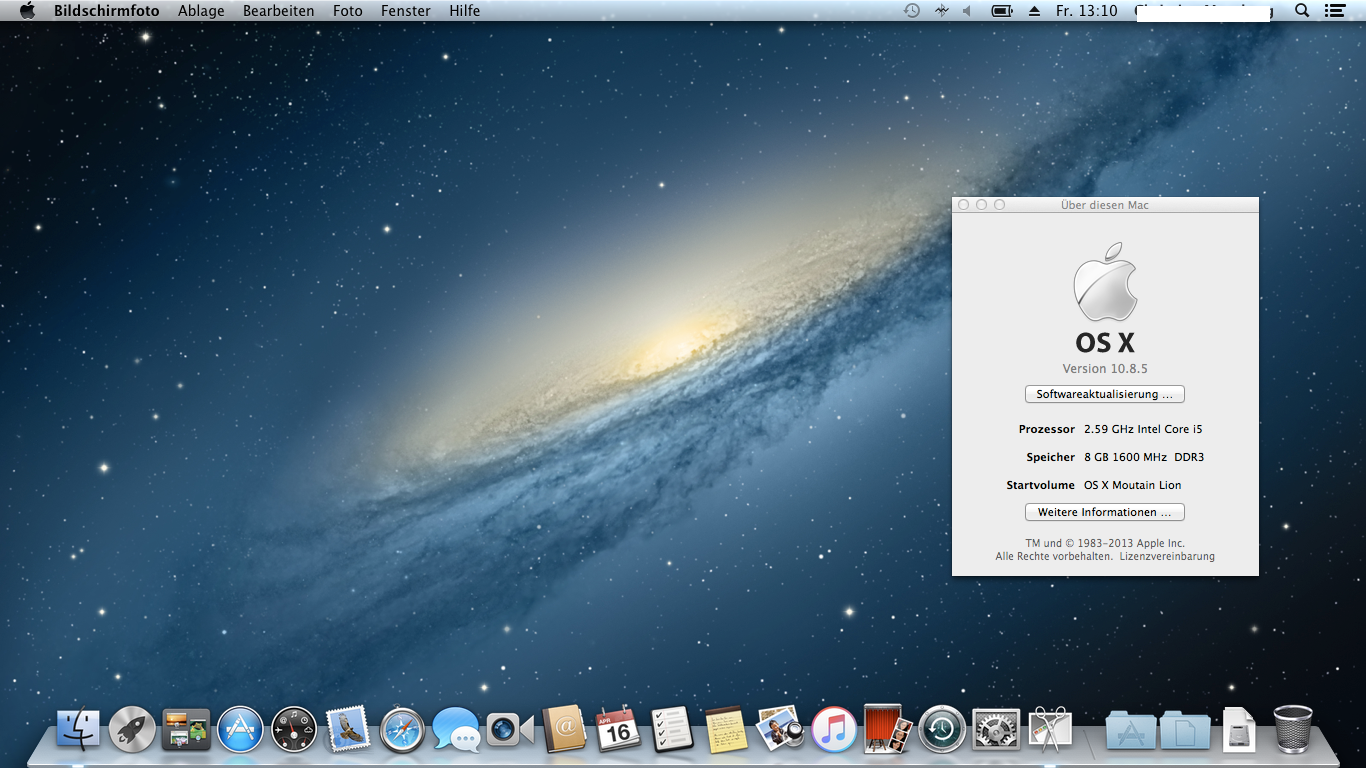Screen dimensions: 1366x768
Task: Click the Mail stamp icon in dock
Action: click(x=348, y=729)
